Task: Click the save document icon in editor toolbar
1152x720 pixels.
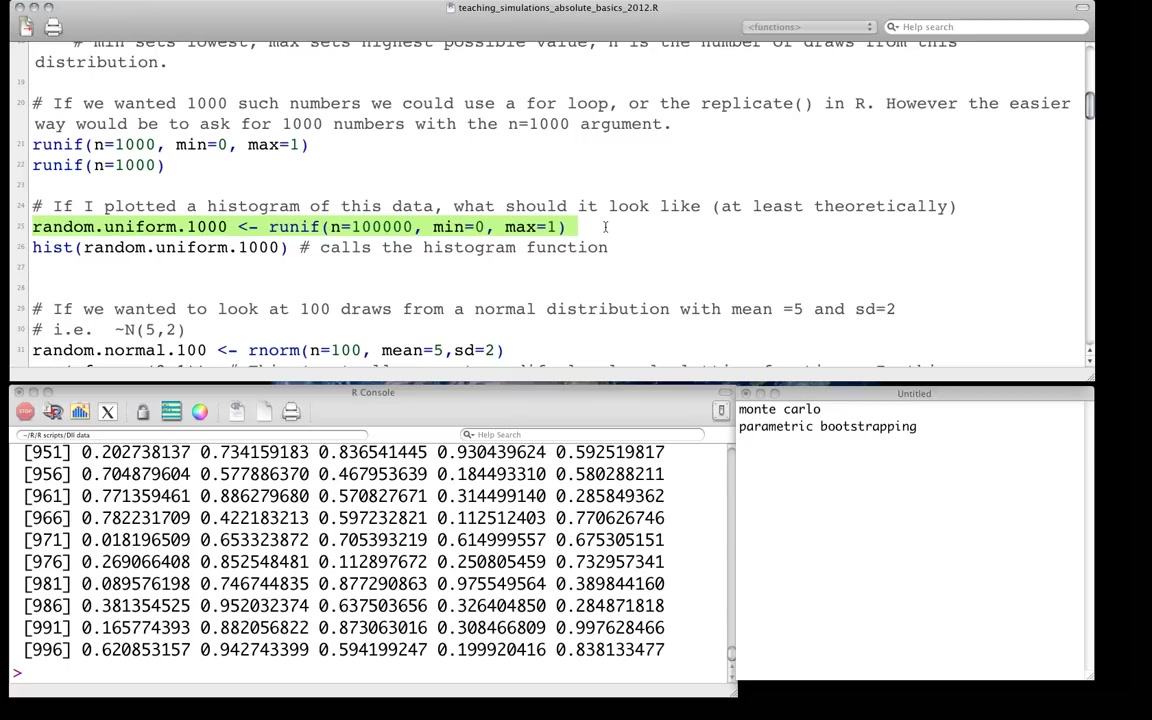Action: [x=26, y=27]
